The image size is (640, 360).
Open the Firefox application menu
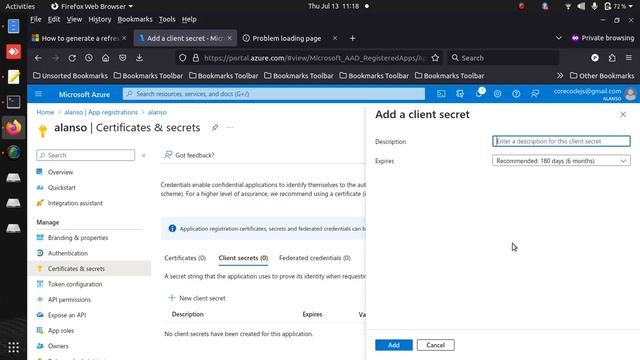pyautogui.click(x=629, y=58)
